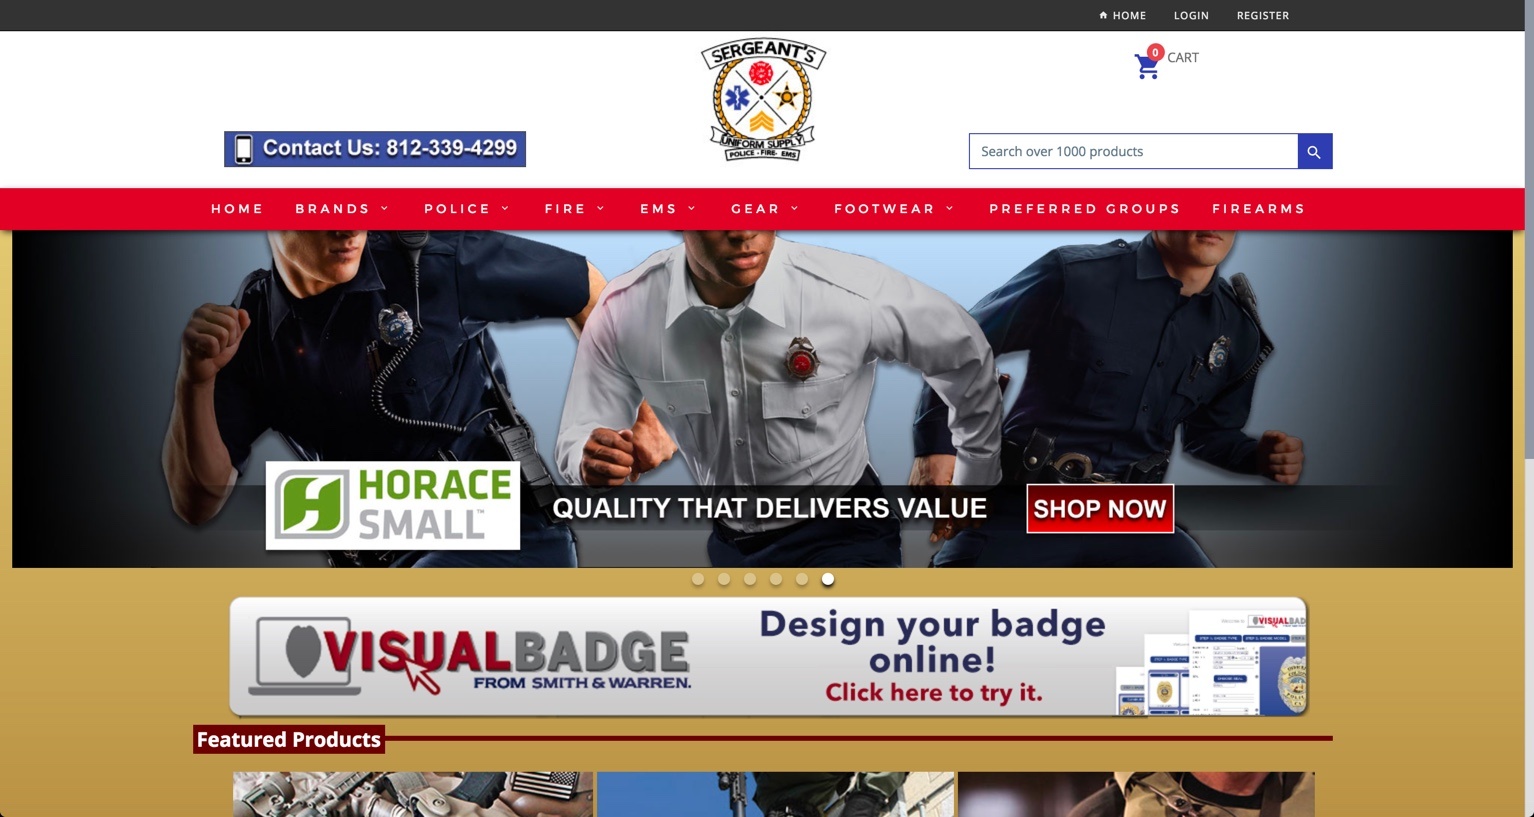
Task: Select first carousel slide dot
Action: pos(698,579)
